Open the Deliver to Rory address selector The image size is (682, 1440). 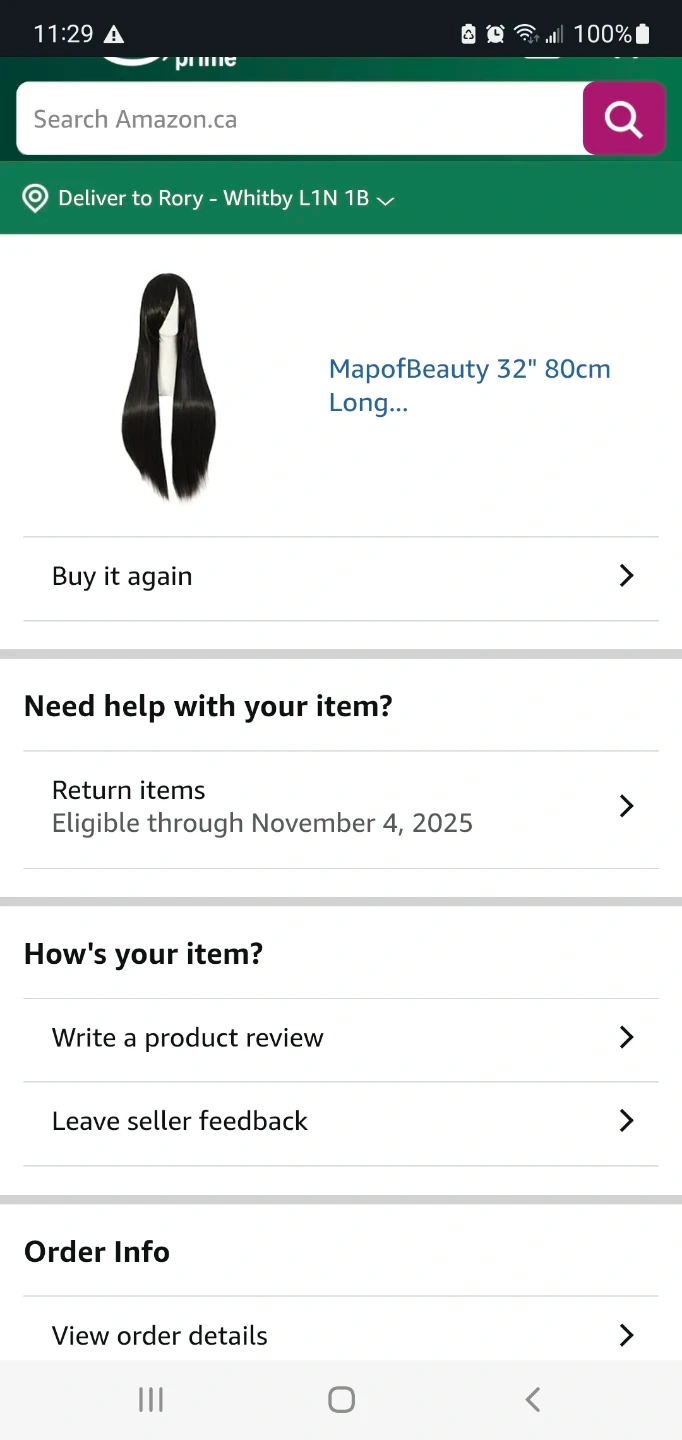(x=225, y=198)
